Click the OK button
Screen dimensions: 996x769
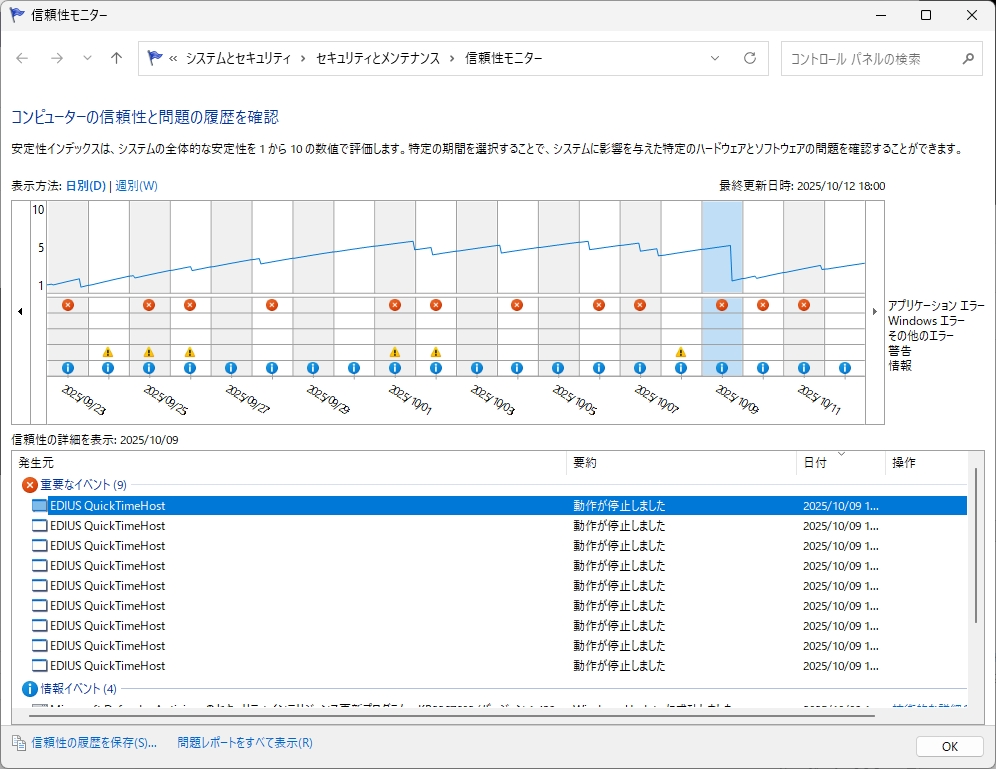(x=949, y=746)
